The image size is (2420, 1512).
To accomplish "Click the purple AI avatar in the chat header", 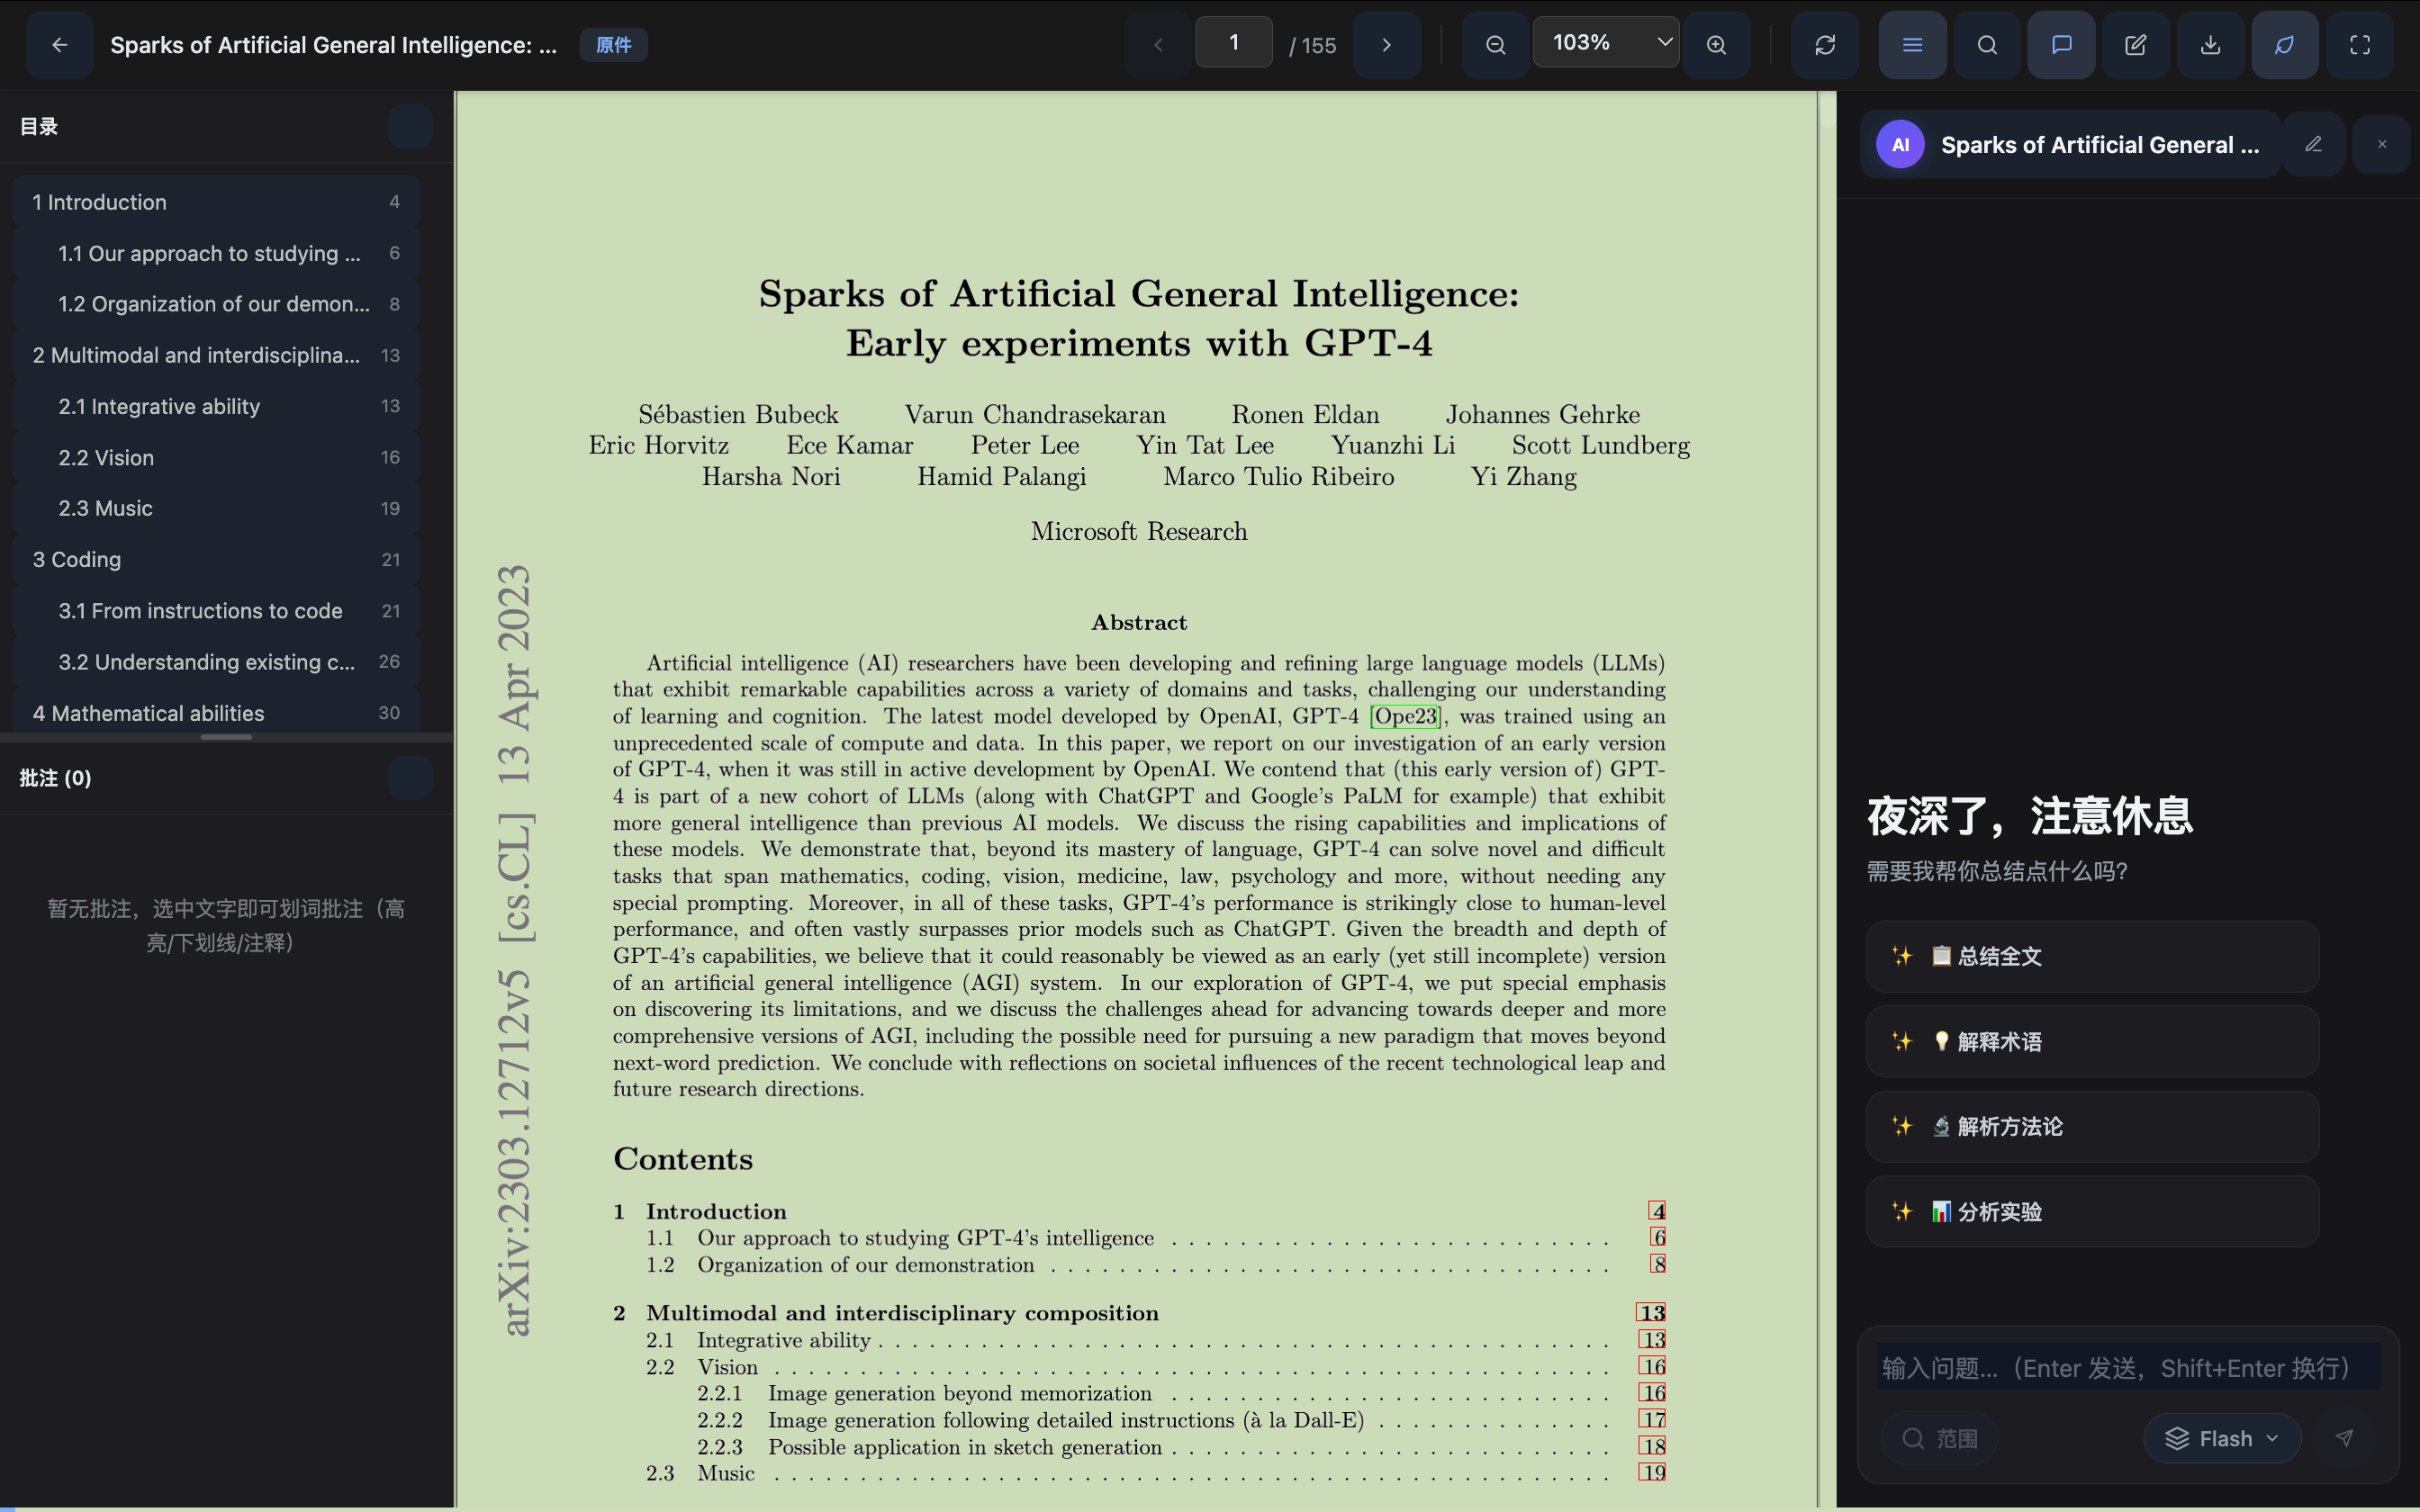I will pyautogui.click(x=1900, y=145).
